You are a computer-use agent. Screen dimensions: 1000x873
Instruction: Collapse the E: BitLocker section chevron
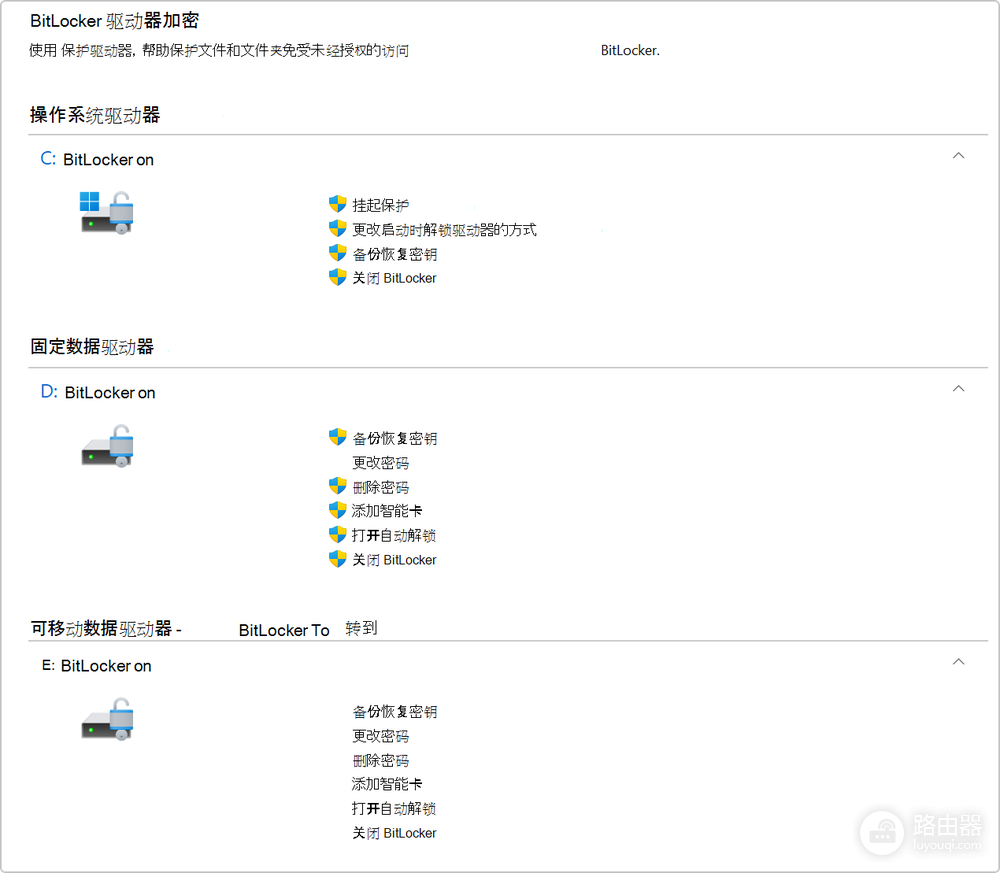click(958, 662)
